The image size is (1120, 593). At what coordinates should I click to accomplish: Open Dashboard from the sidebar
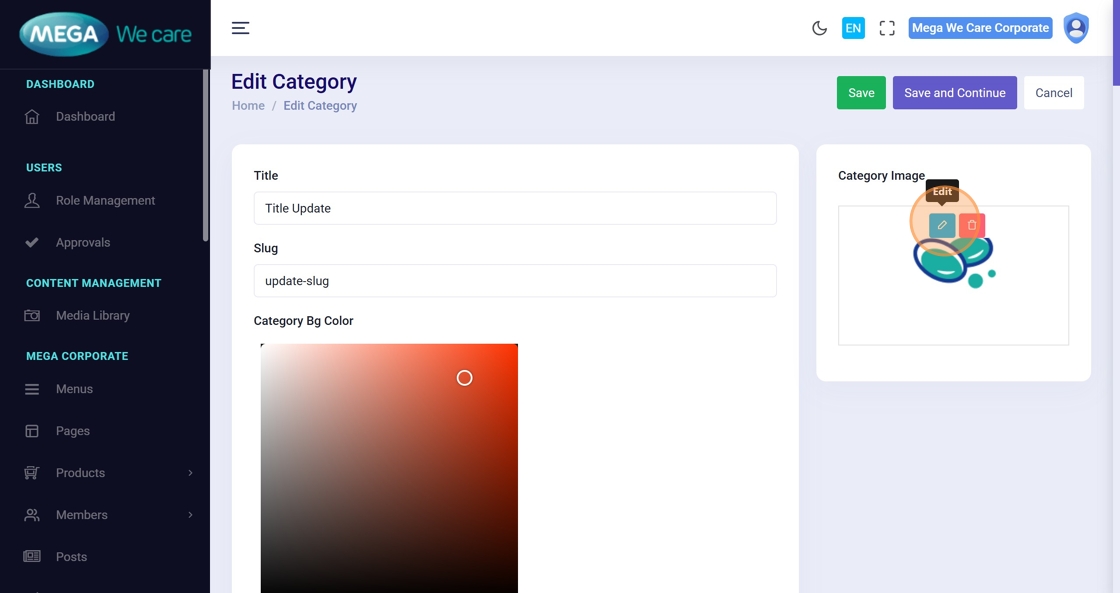point(85,117)
